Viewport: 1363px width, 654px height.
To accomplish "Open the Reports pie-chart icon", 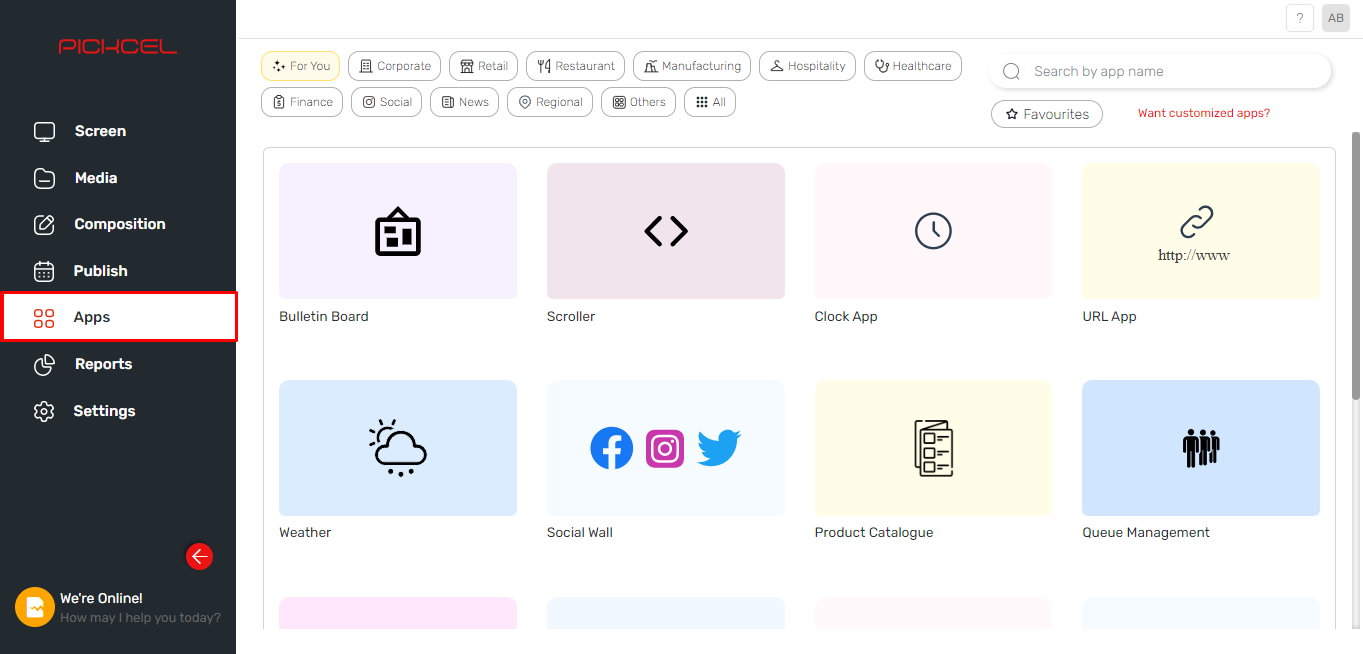I will click(44, 364).
